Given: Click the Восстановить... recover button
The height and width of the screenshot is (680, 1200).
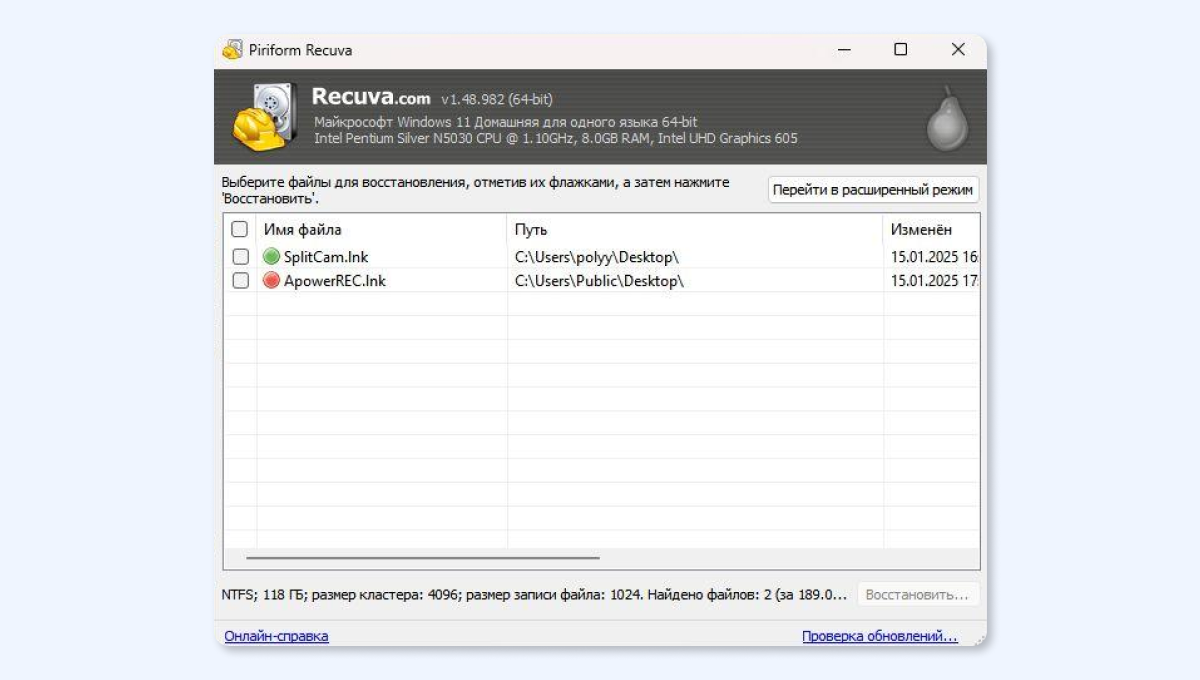Looking at the screenshot, I should (917, 595).
